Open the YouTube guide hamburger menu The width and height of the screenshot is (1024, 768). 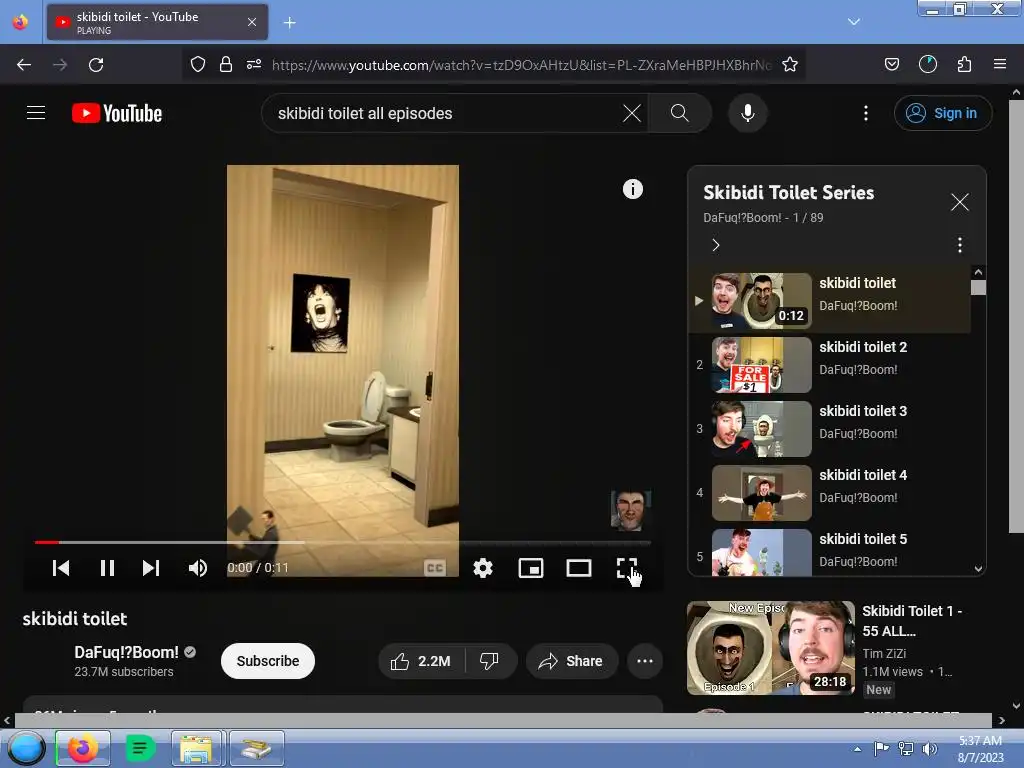tap(36, 113)
